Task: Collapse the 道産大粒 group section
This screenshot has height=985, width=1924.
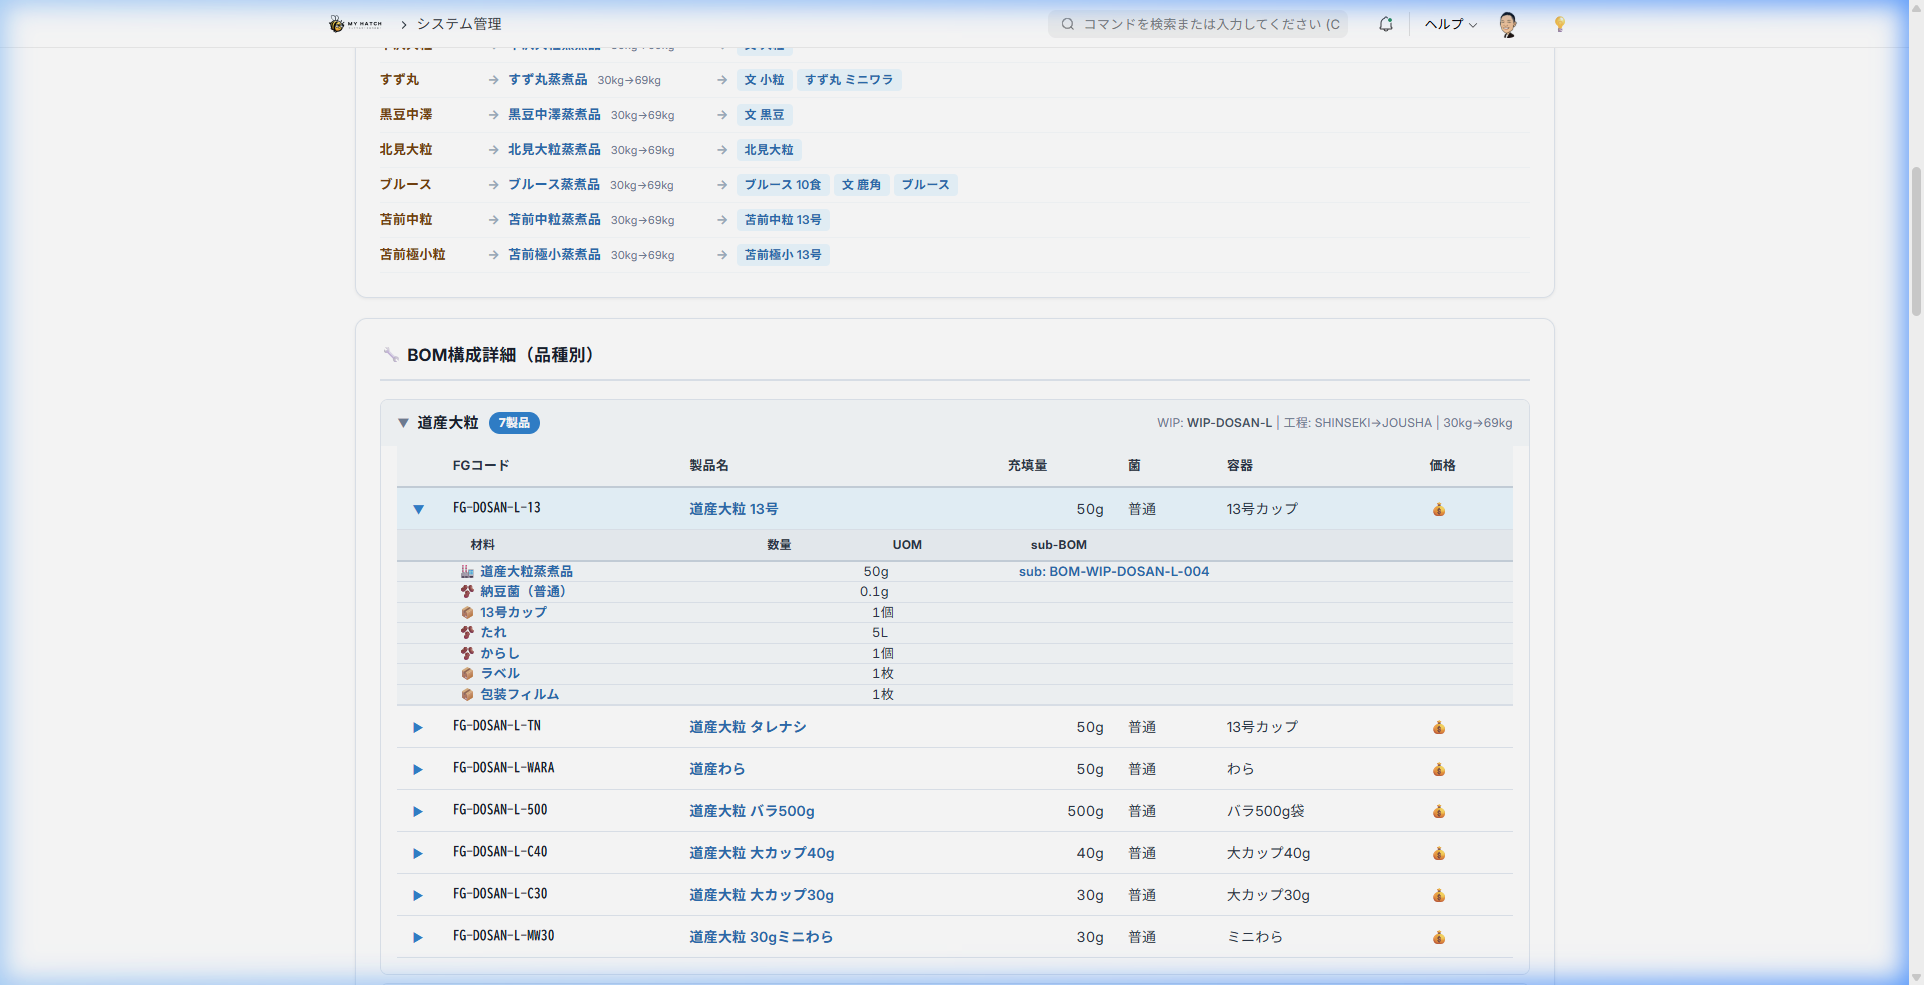Action: click(x=403, y=423)
